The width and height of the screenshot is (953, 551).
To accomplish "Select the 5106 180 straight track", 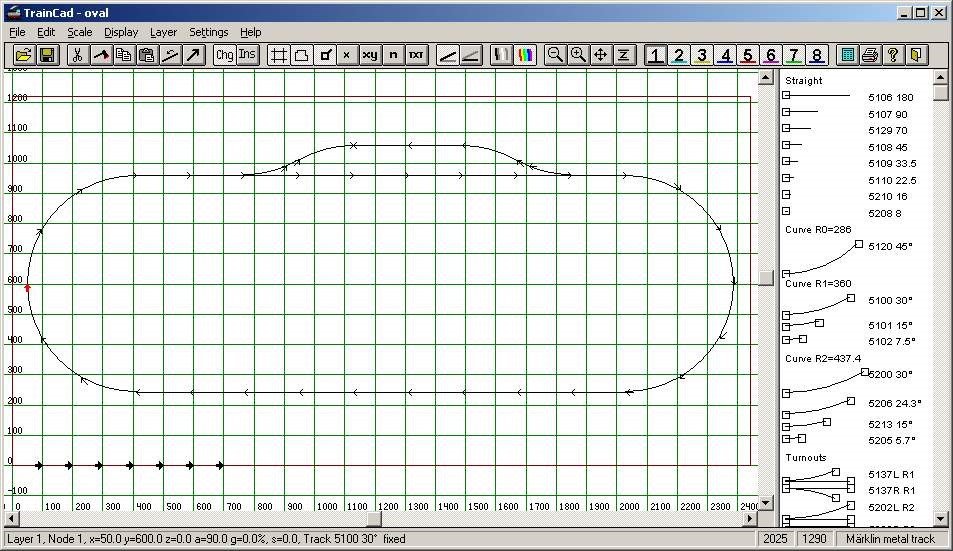I will (848, 97).
